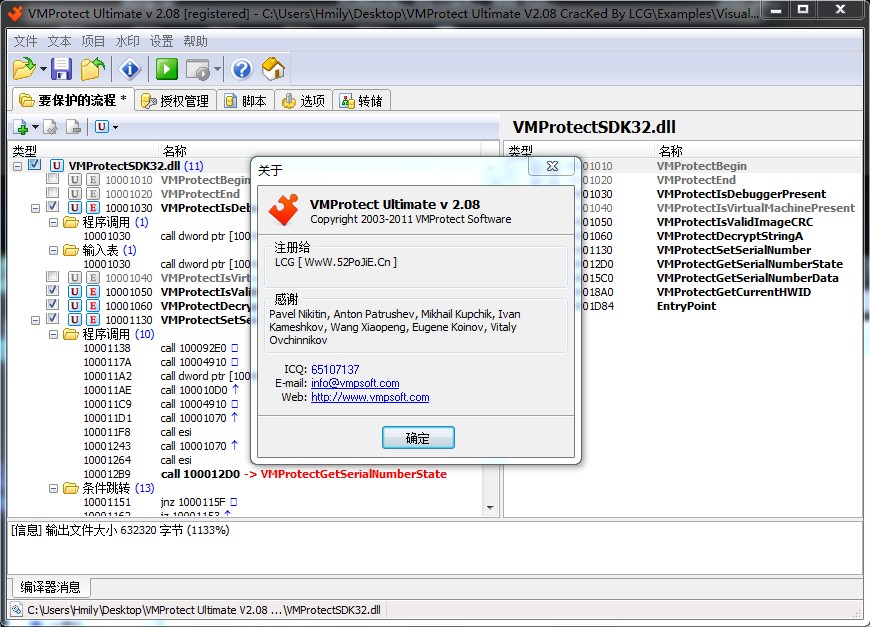This screenshot has width=870, height=627.
Task: Collapse the 条件跳转 (13) folder
Action: click(x=53, y=488)
